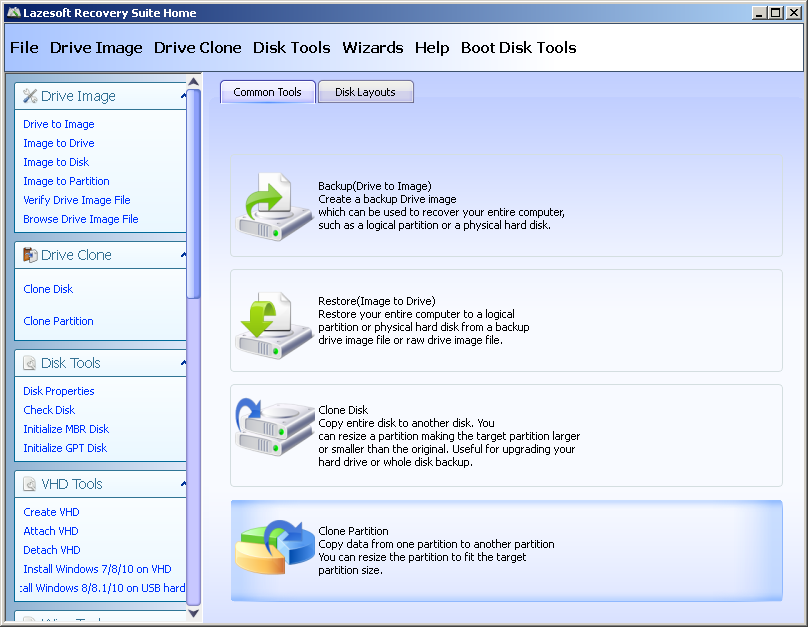Image resolution: width=808 pixels, height=627 pixels.
Task: Collapse the Drive Image sidebar section
Action: coord(182,97)
